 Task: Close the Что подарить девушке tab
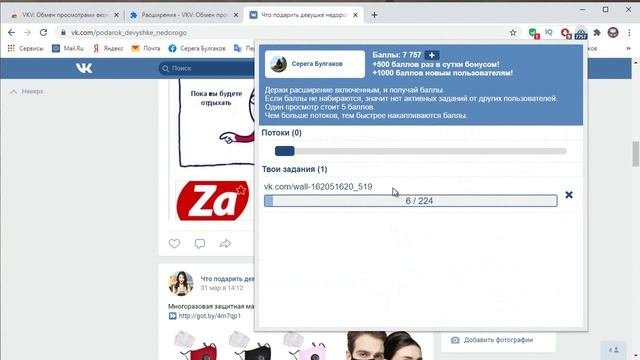pyautogui.click(x=356, y=15)
